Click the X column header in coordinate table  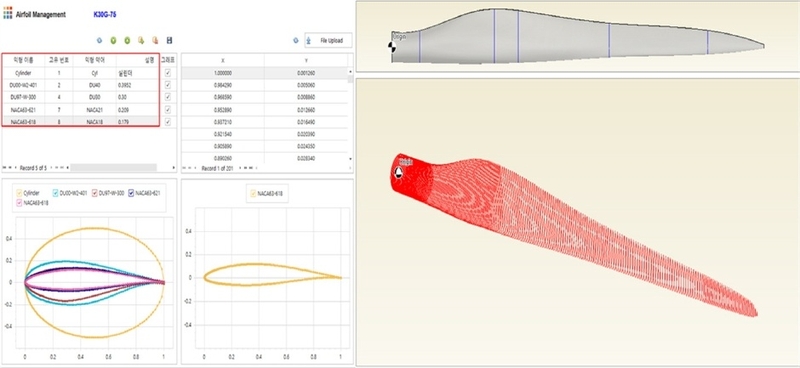(x=223, y=60)
